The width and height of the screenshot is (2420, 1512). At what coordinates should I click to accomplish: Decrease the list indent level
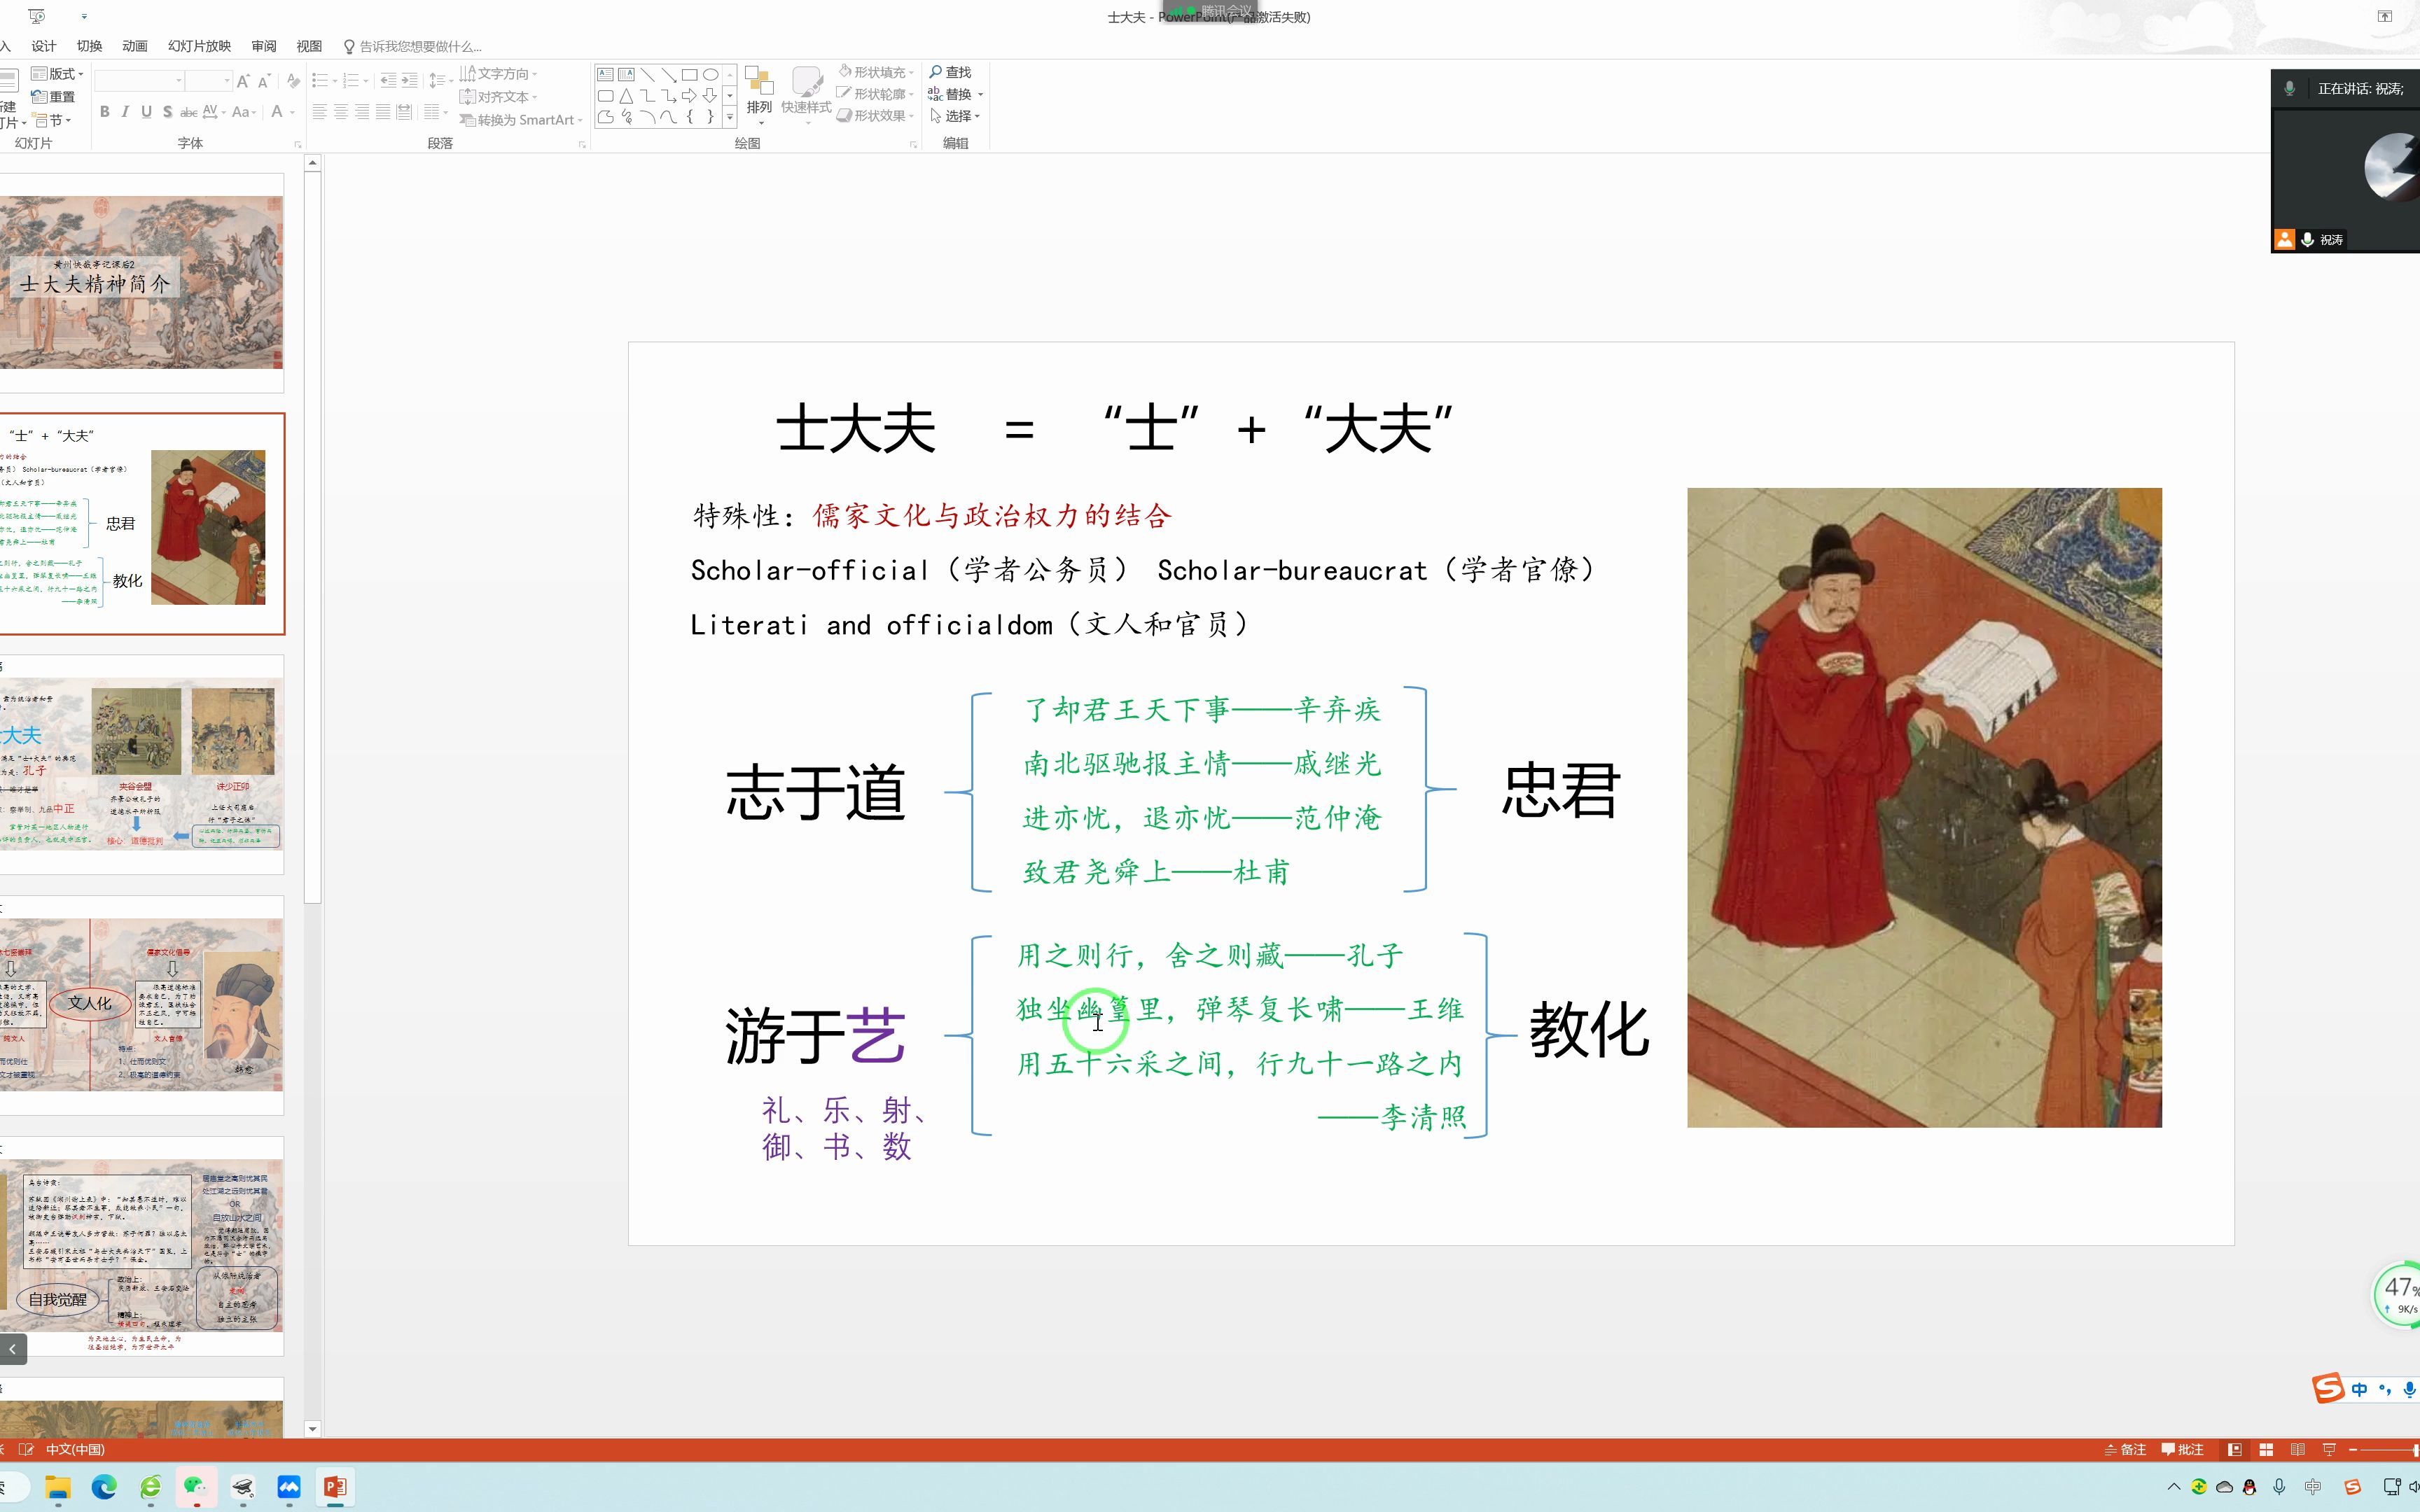(388, 81)
